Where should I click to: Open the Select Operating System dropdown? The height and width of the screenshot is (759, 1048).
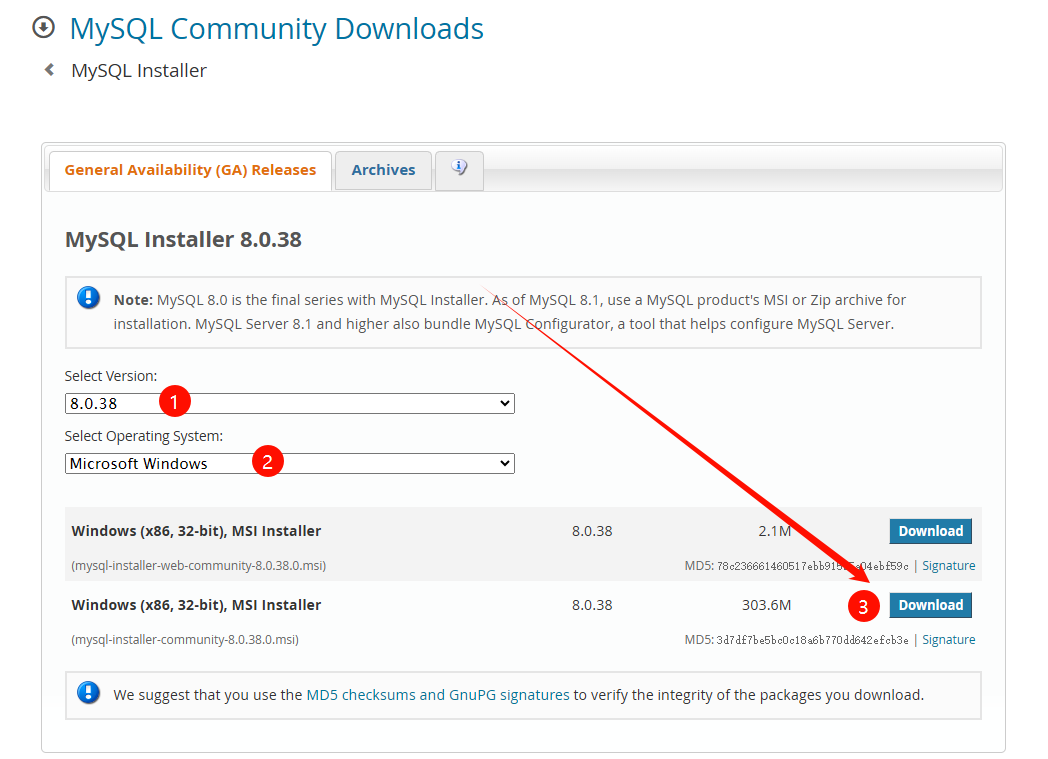(x=289, y=464)
